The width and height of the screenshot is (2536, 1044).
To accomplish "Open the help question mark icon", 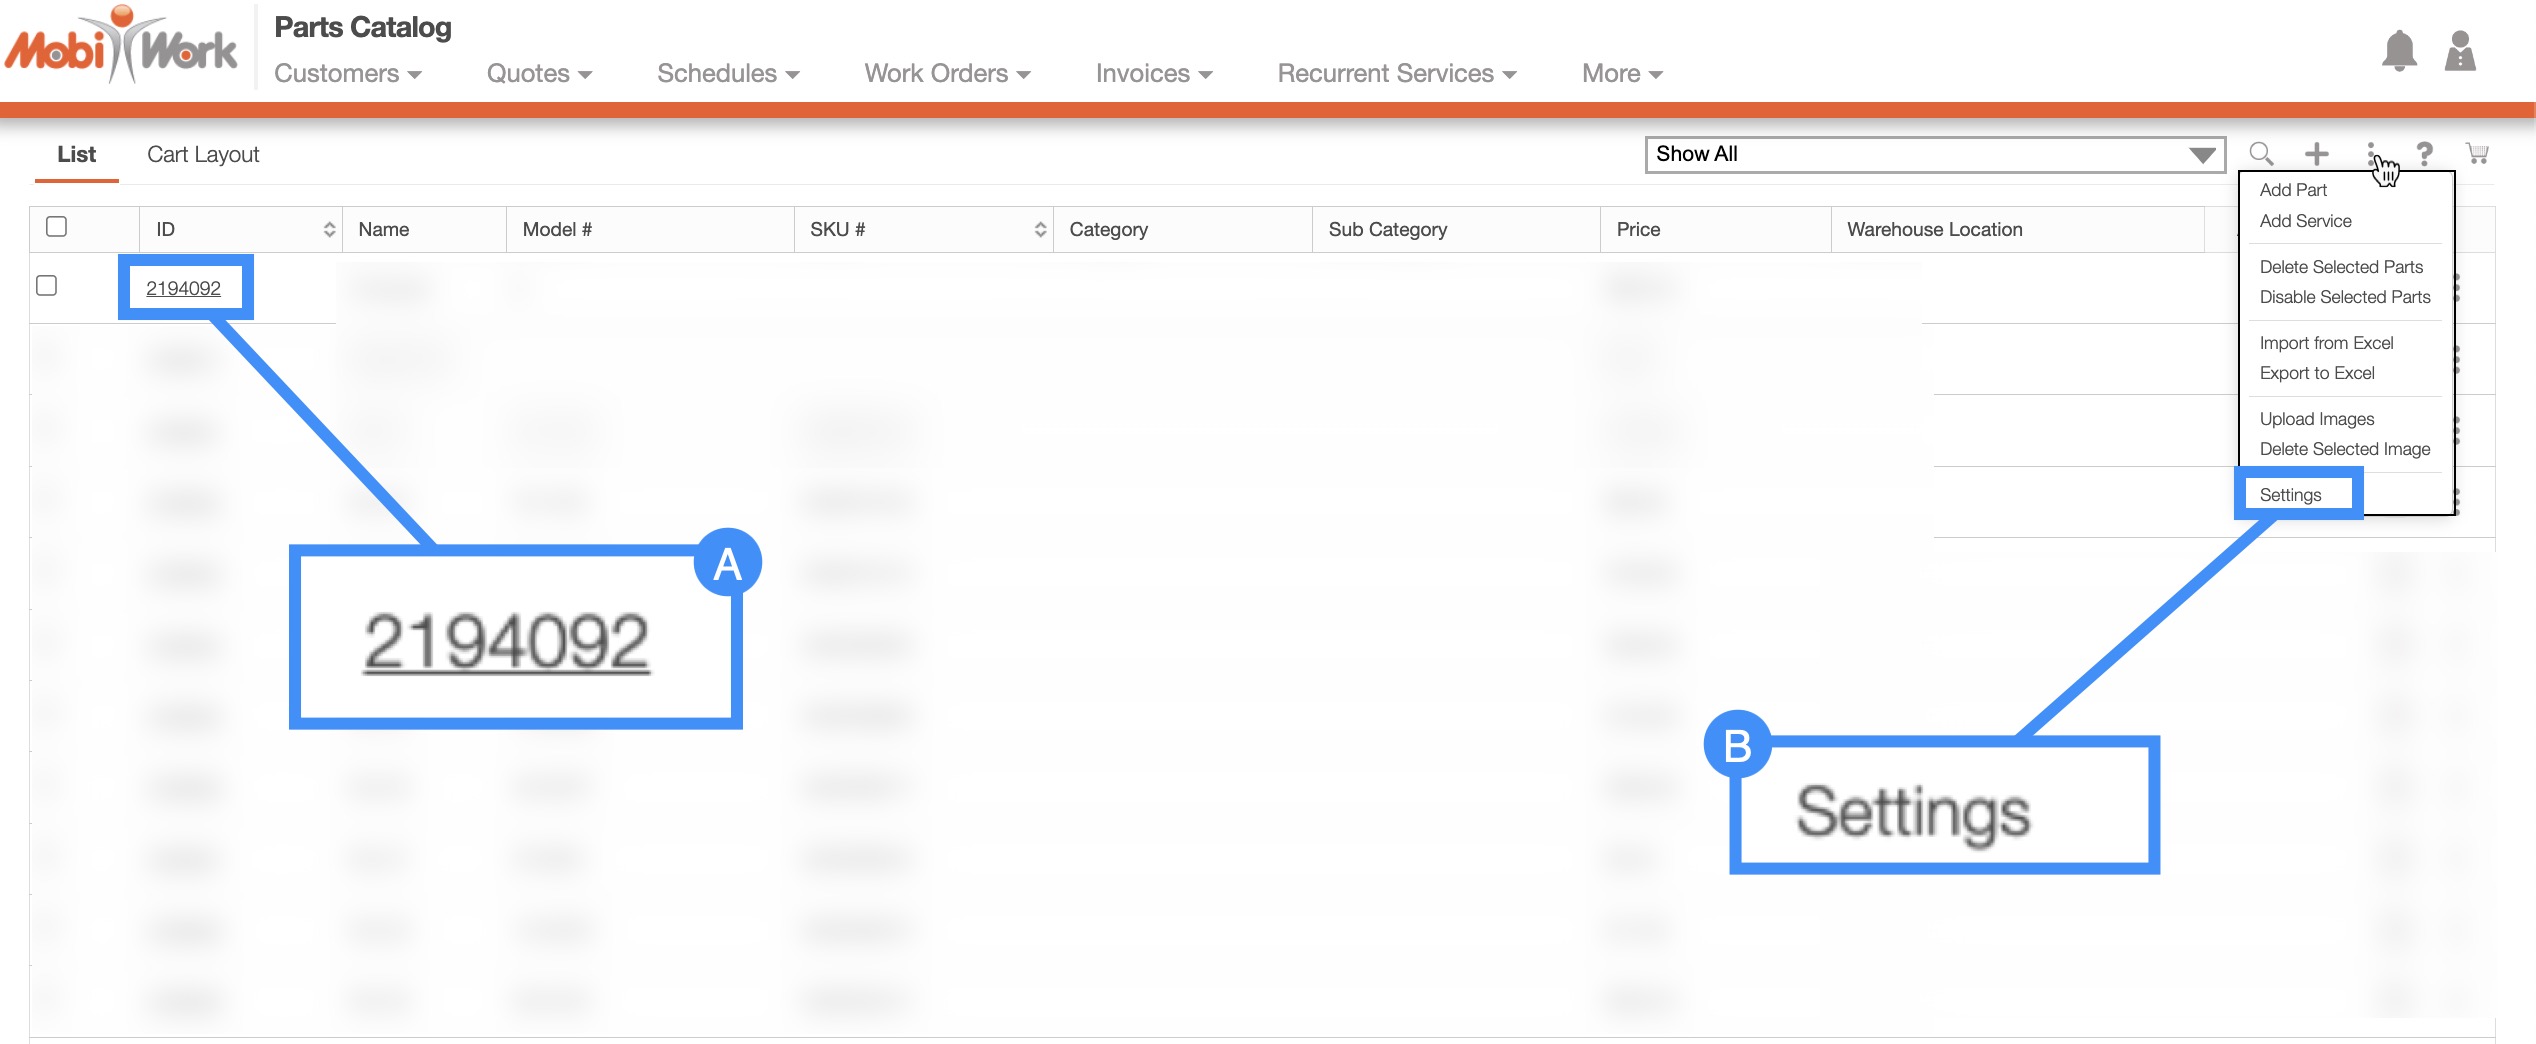I will [2424, 154].
